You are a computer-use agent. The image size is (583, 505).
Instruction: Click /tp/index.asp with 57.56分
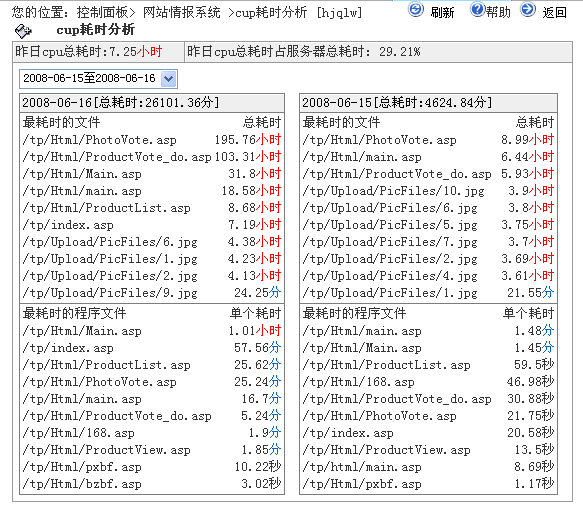pos(152,348)
